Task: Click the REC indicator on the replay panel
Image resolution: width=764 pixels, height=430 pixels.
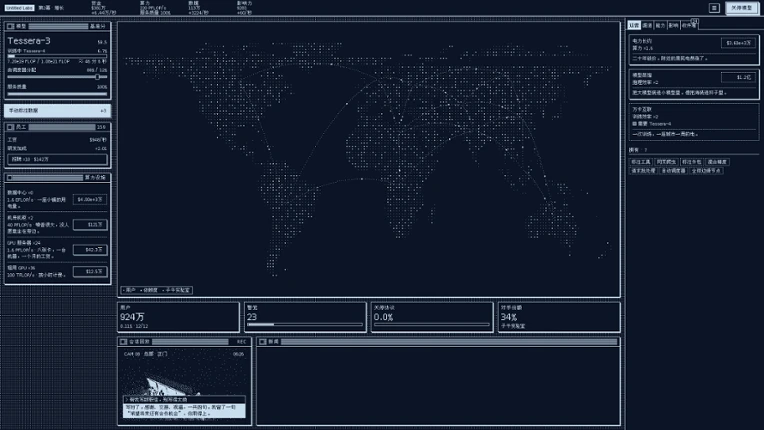Action: point(242,342)
